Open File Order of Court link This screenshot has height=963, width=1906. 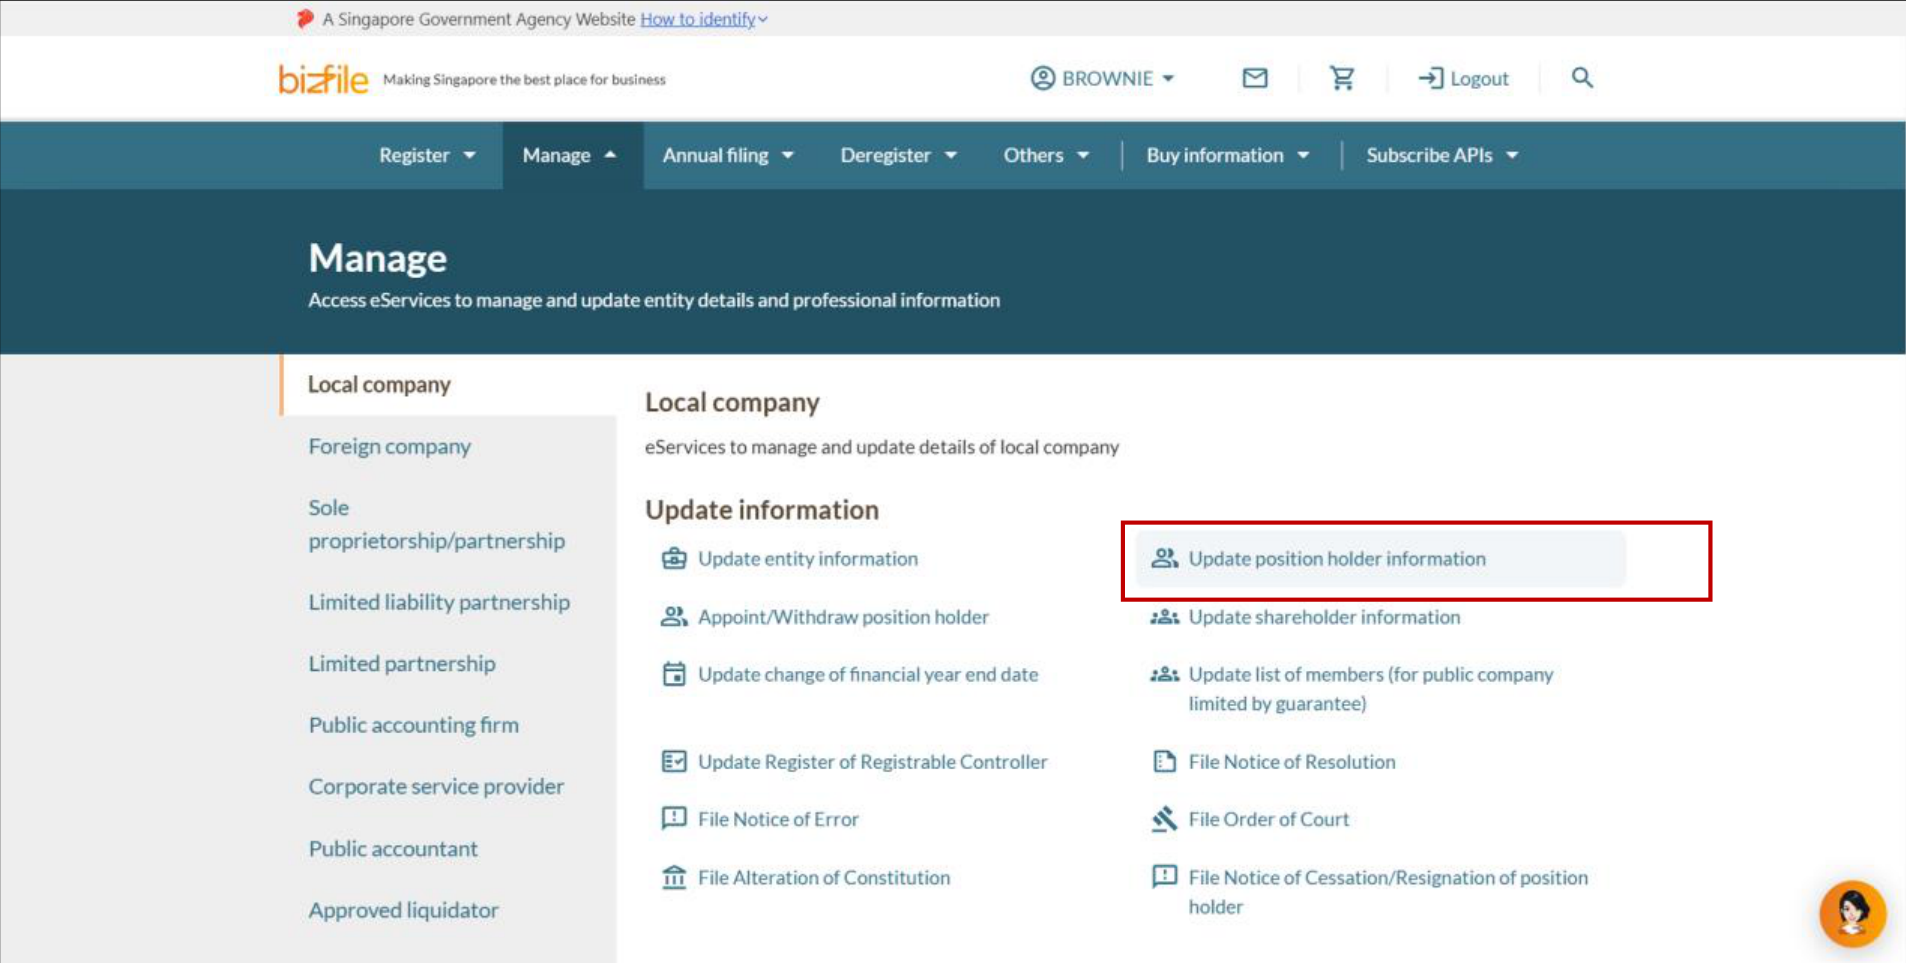pyautogui.click(x=1268, y=819)
